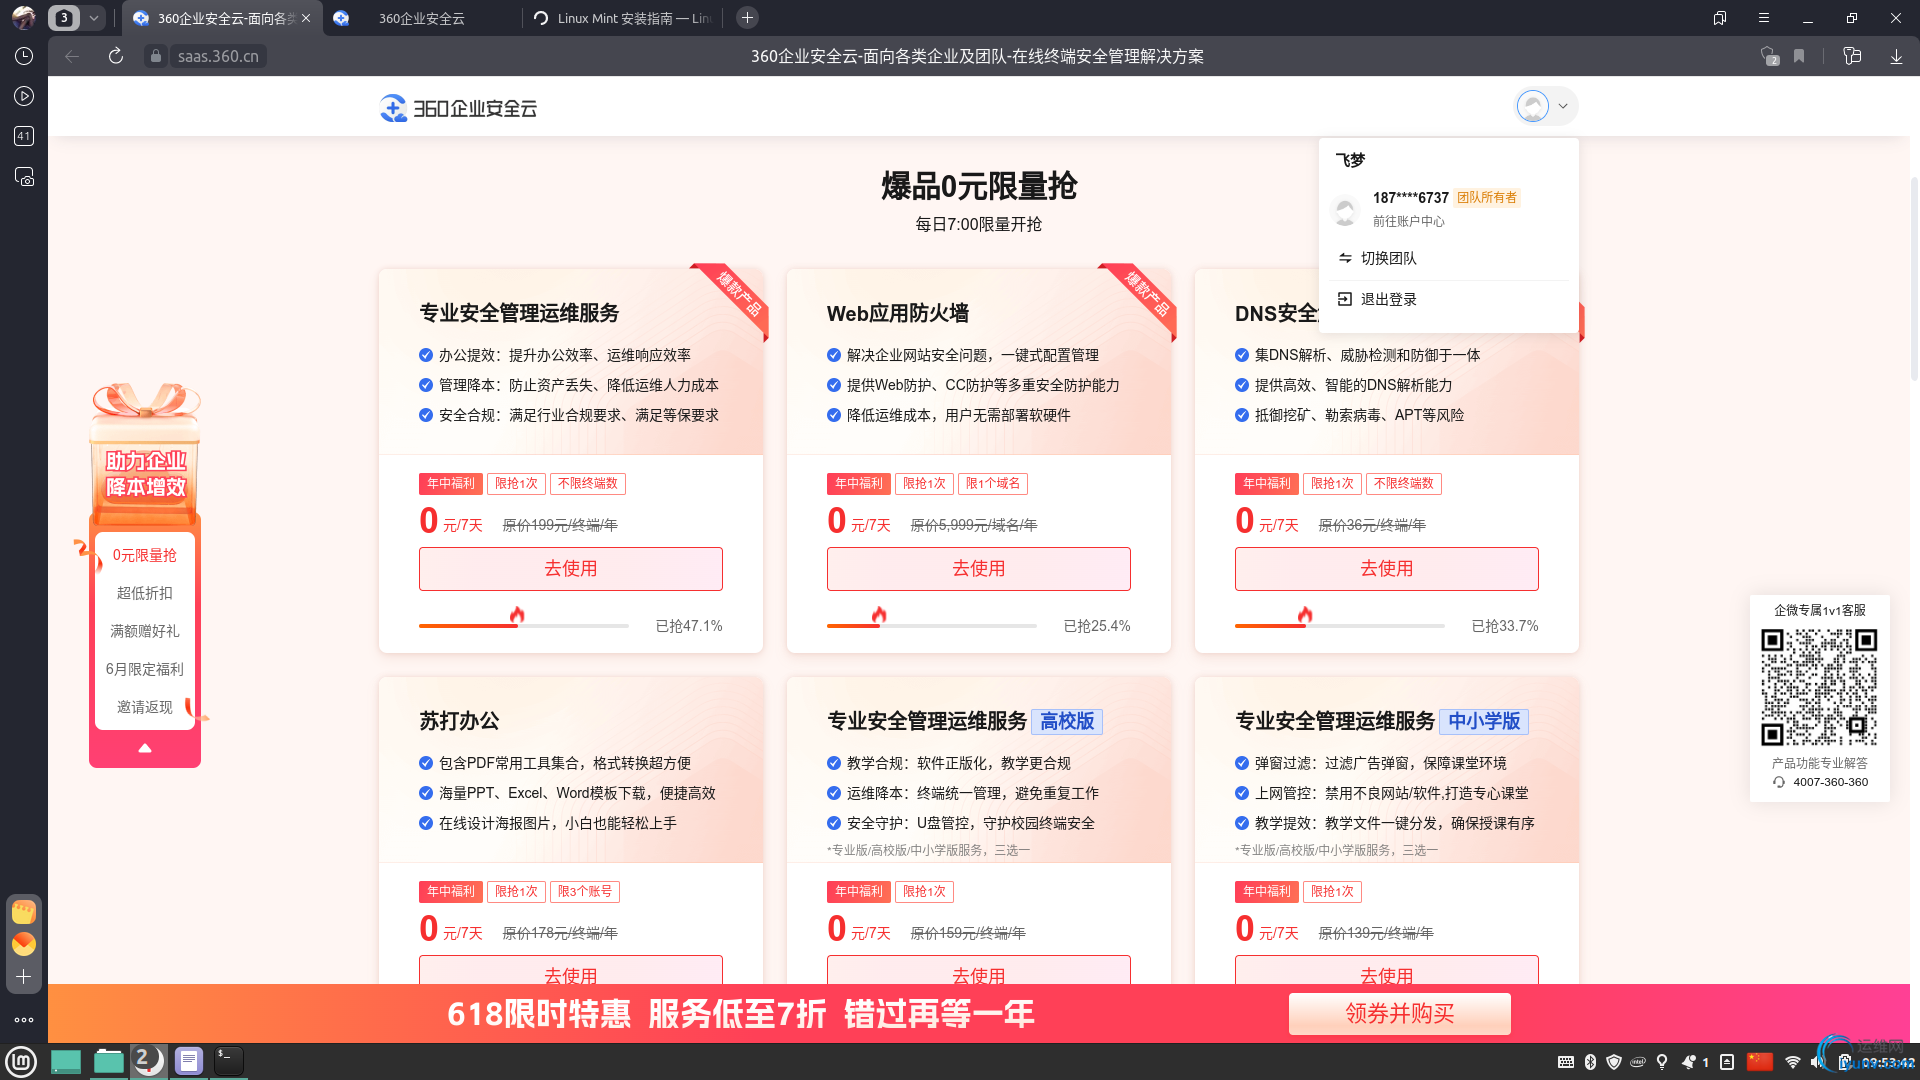Click the page vertical scrollbar

coord(1914,280)
